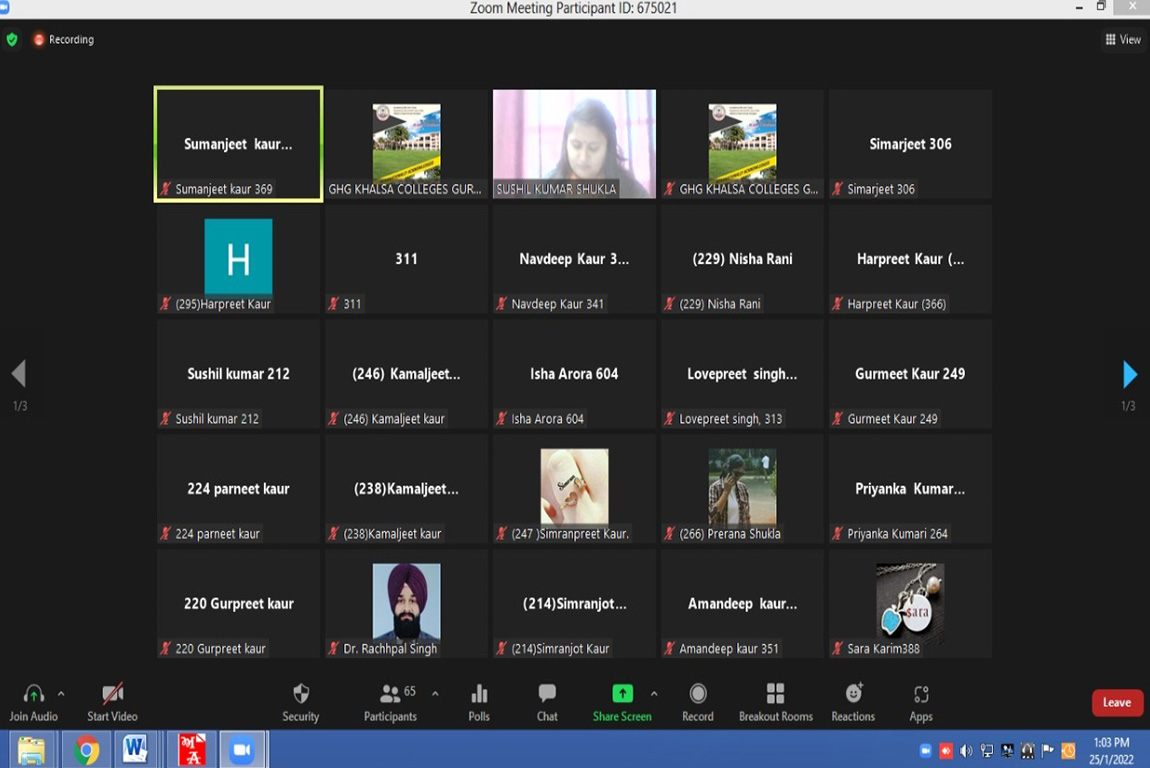The image size is (1150, 768).
Task: Expand the audio options arrow beside Join Audio
Action: [61, 693]
